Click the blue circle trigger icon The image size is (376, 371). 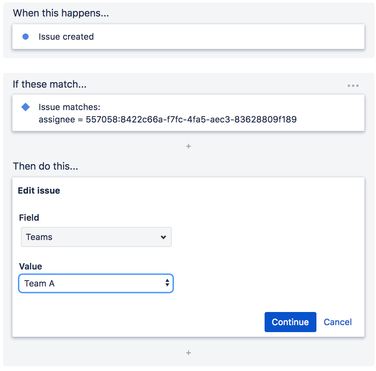click(x=25, y=37)
